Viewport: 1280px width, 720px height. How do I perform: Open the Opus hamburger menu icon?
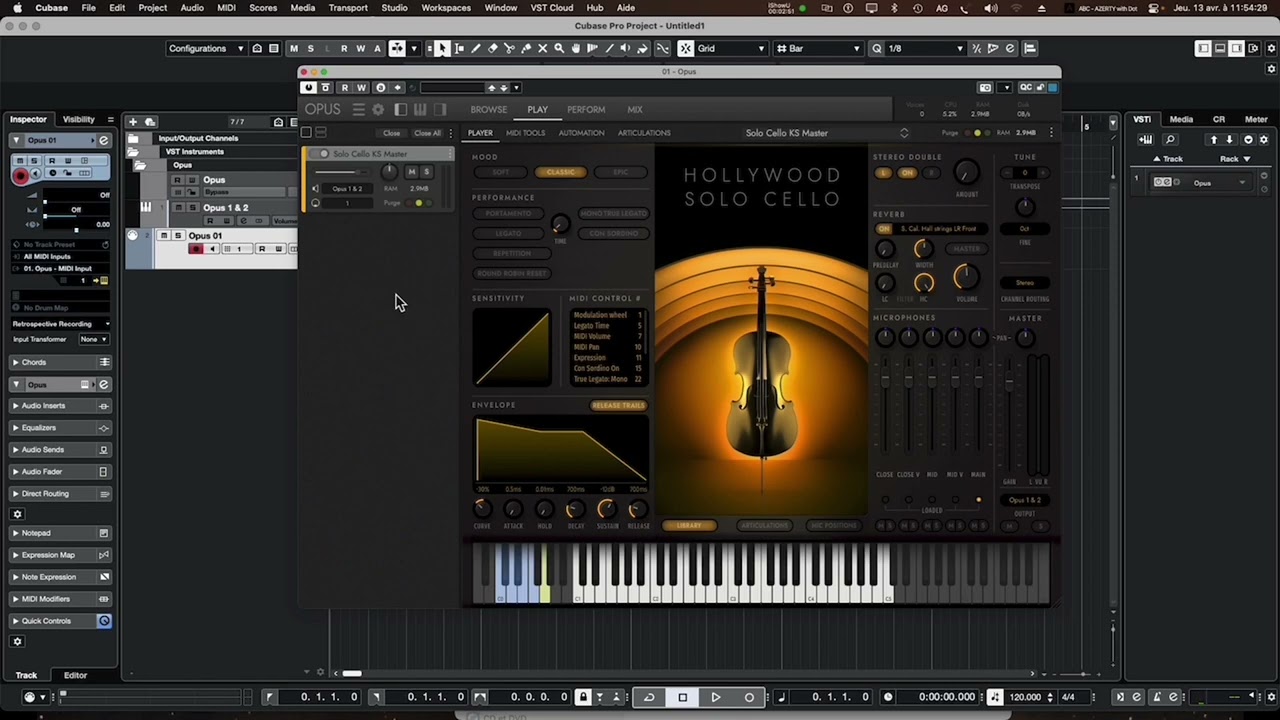pos(358,109)
